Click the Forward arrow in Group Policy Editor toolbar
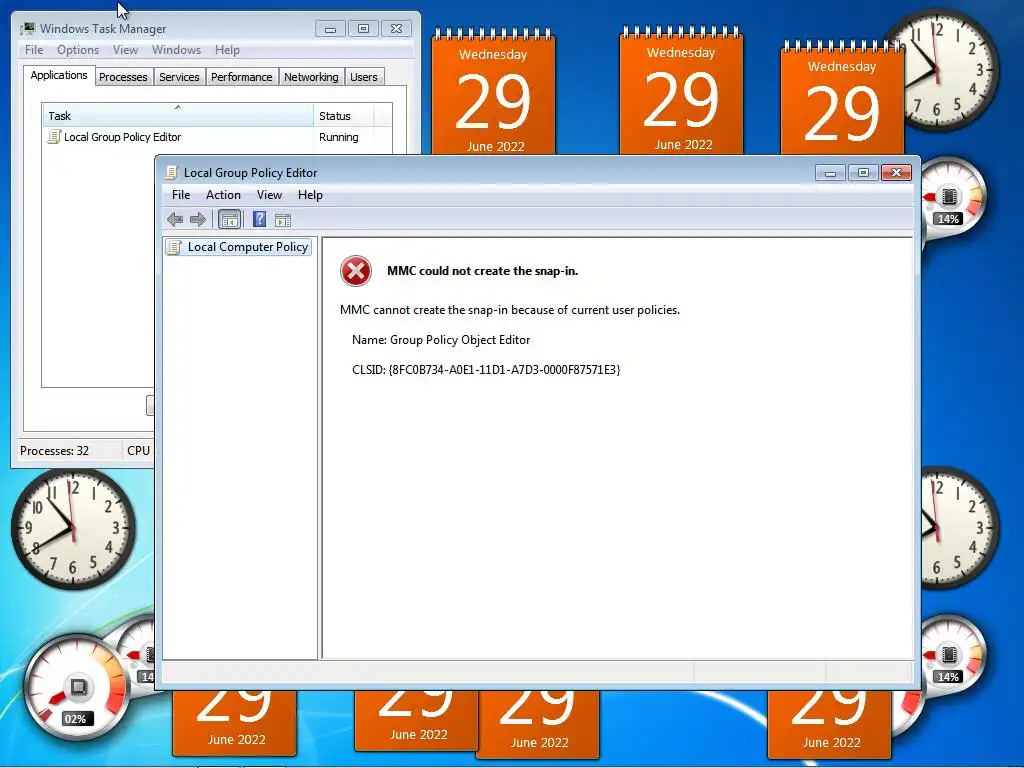 (197, 219)
